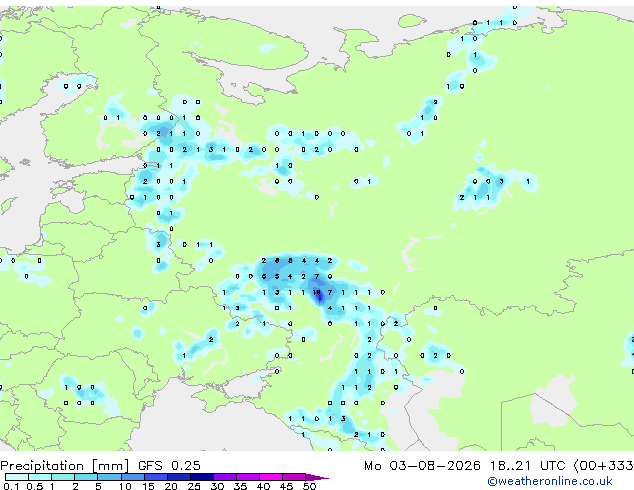Image resolution: width=634 pixels, height=490 pixels.
Task: Click the date text 'Mo 03-08-2026'
Action: pyautogui.click(x=423, y=465)
